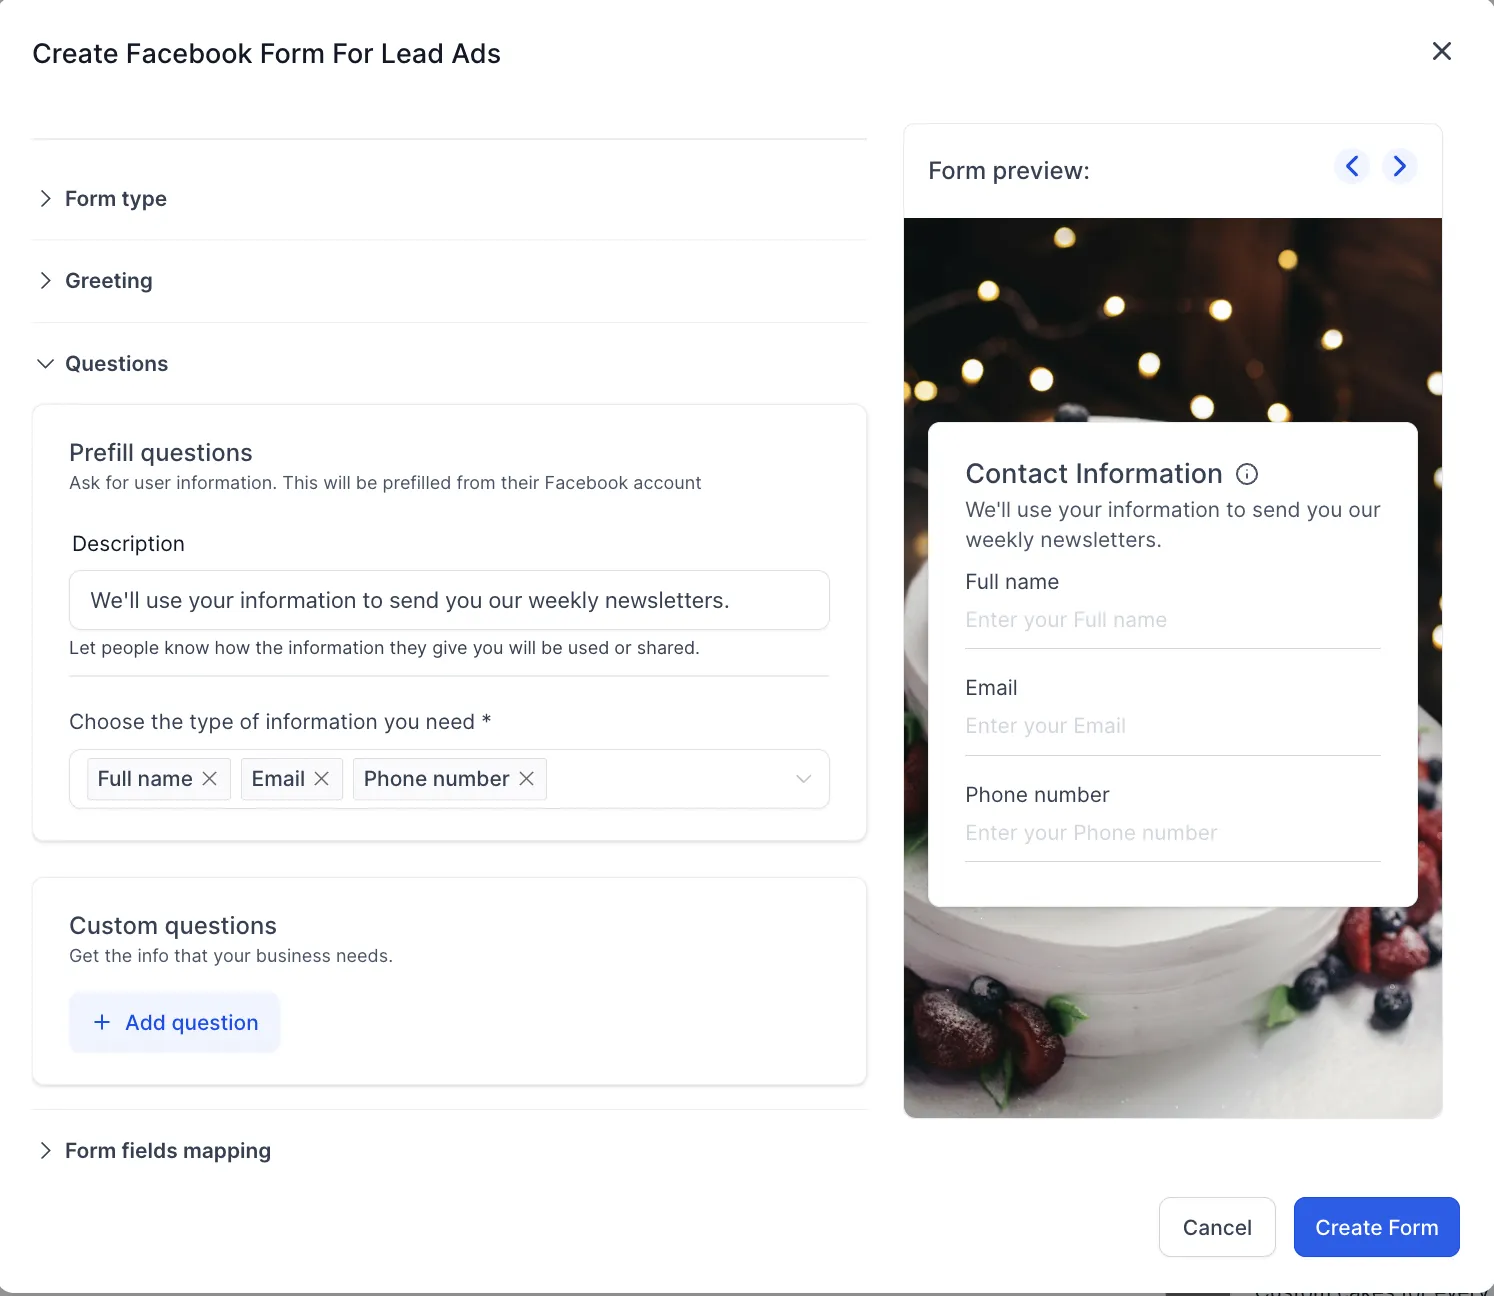Edit the prefill Description text field
The image size is (1494, 1296).
(449, 600)
